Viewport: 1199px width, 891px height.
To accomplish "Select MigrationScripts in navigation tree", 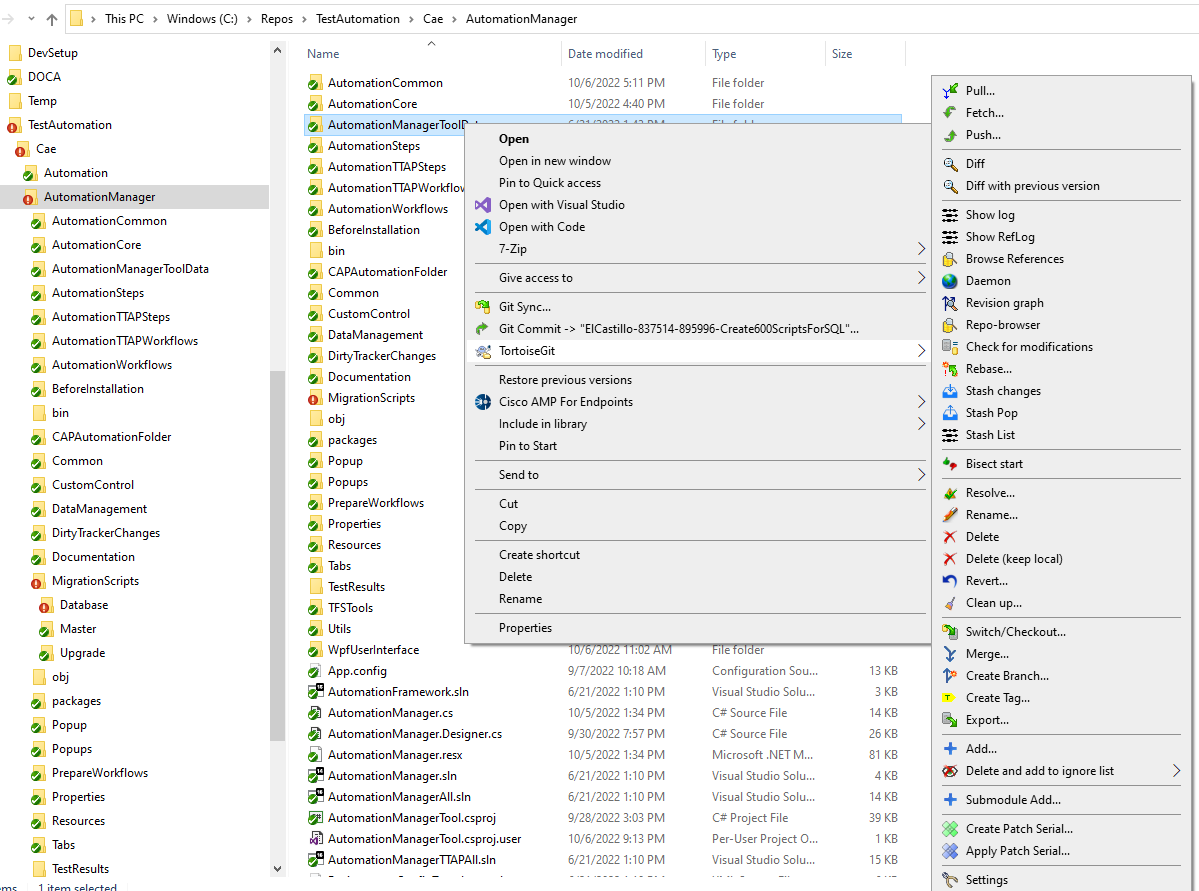I will click(95, 581).
